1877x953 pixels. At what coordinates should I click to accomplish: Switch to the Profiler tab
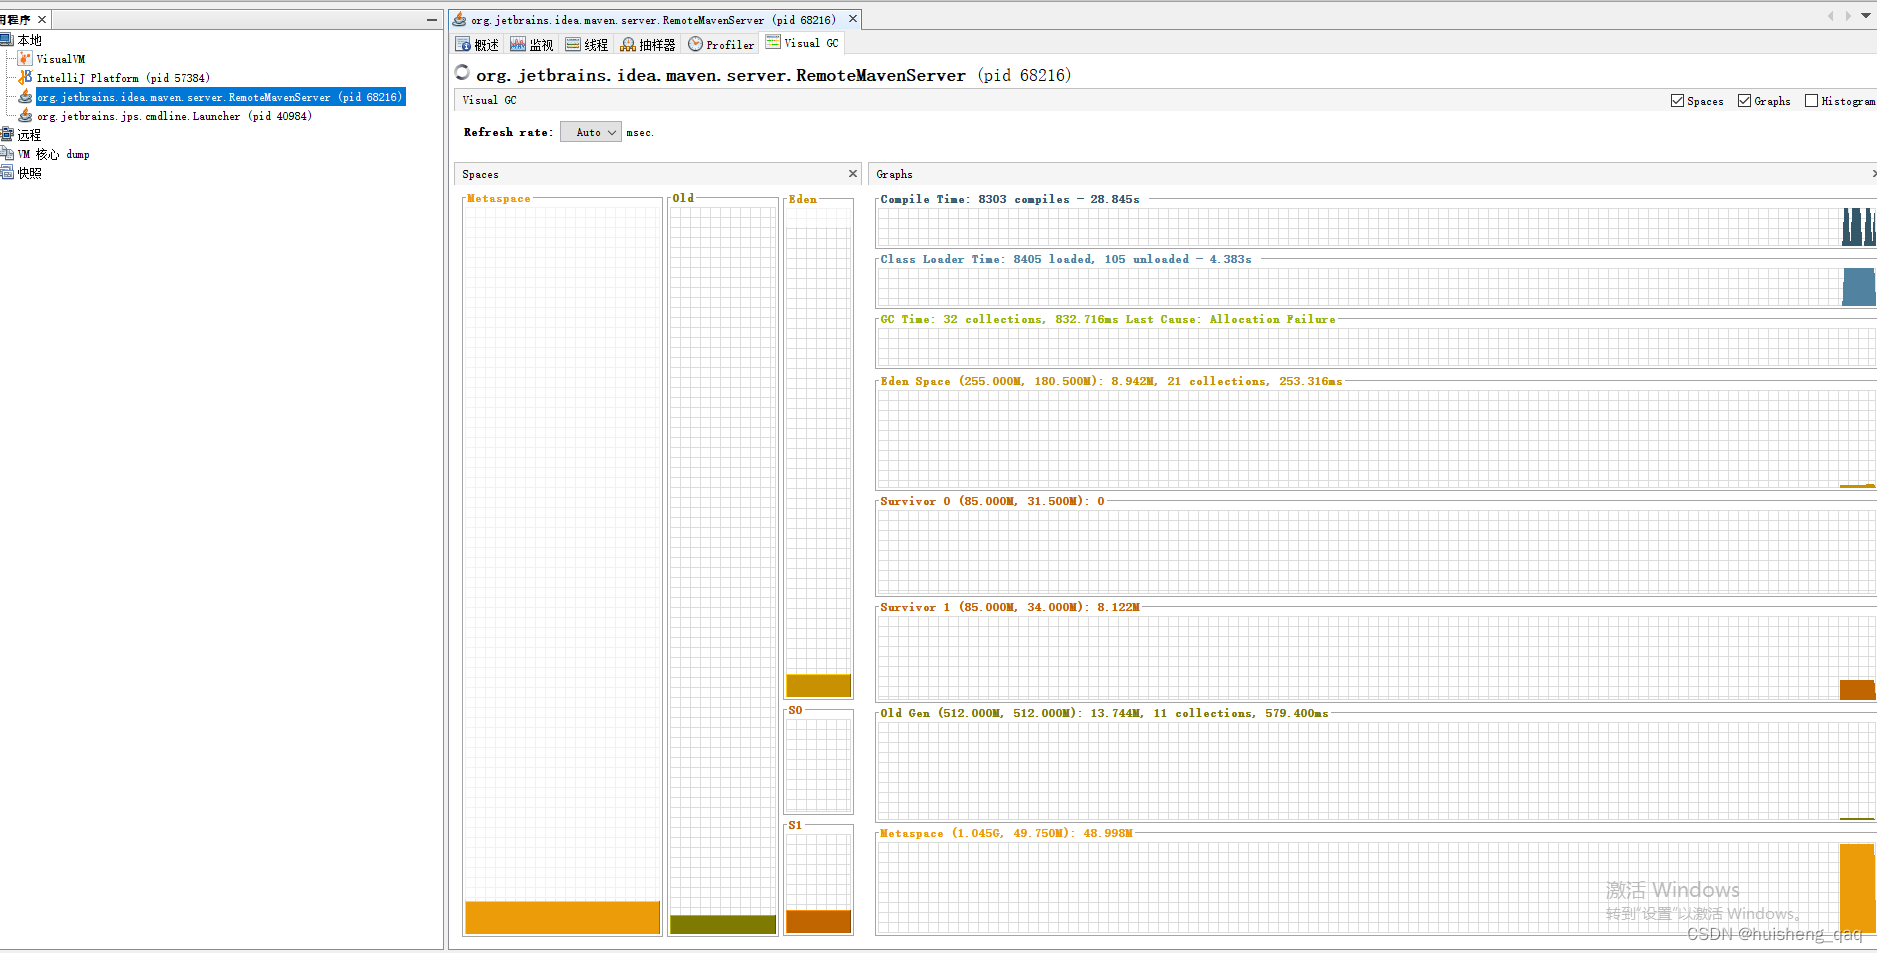(x=721, y=44)
